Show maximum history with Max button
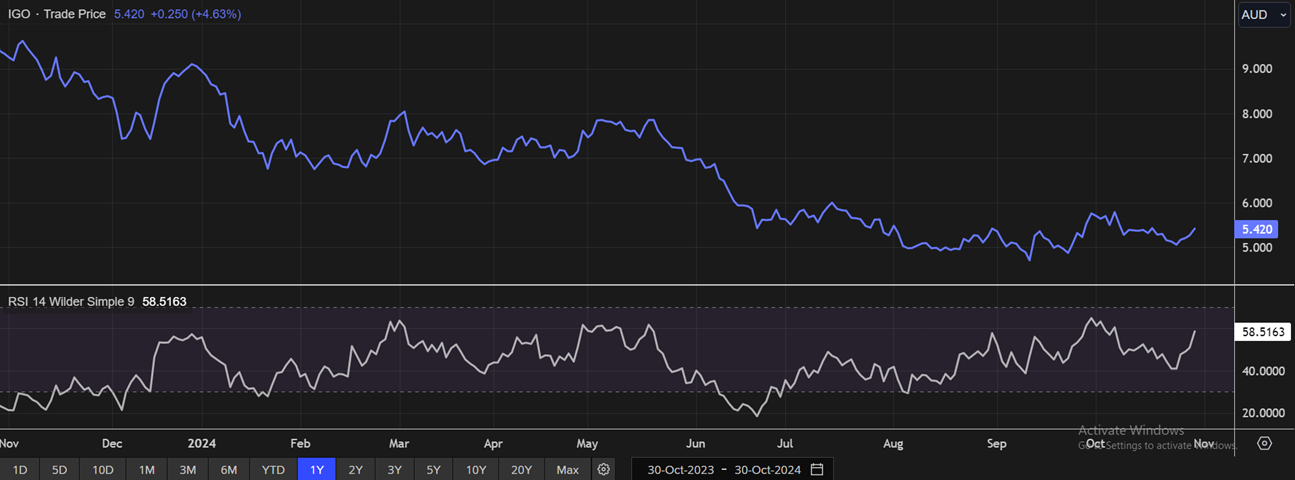 pos(567,469)
